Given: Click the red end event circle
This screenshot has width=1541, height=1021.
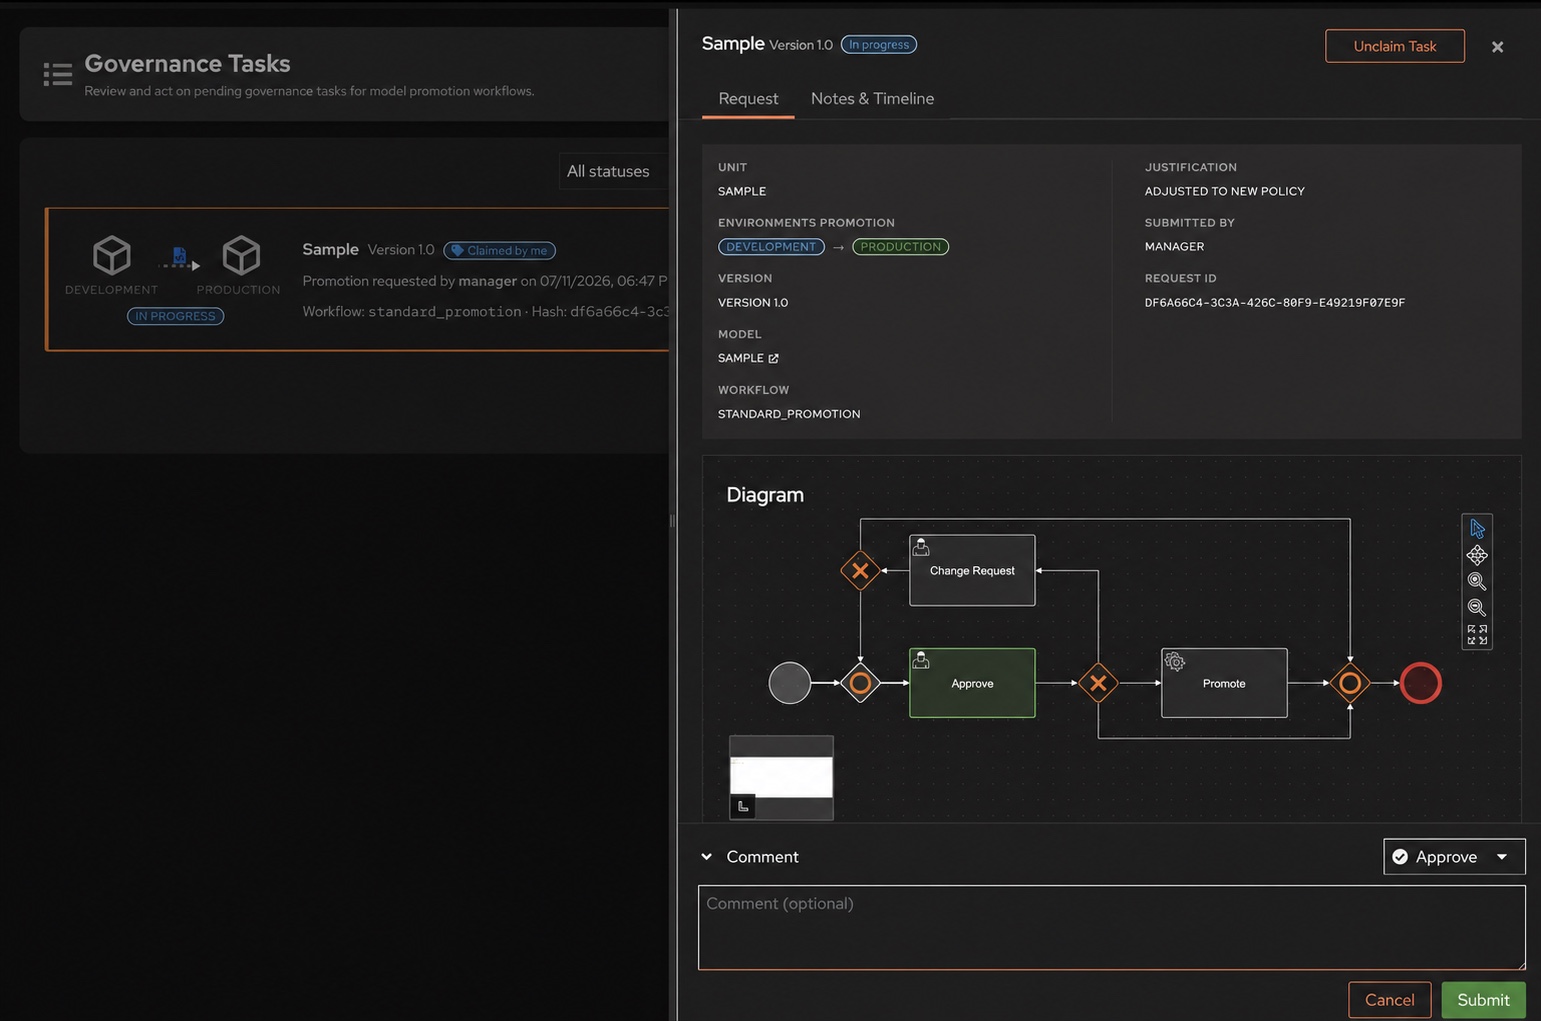Looking at the screenshot, I should click(x=1420, y=683).
